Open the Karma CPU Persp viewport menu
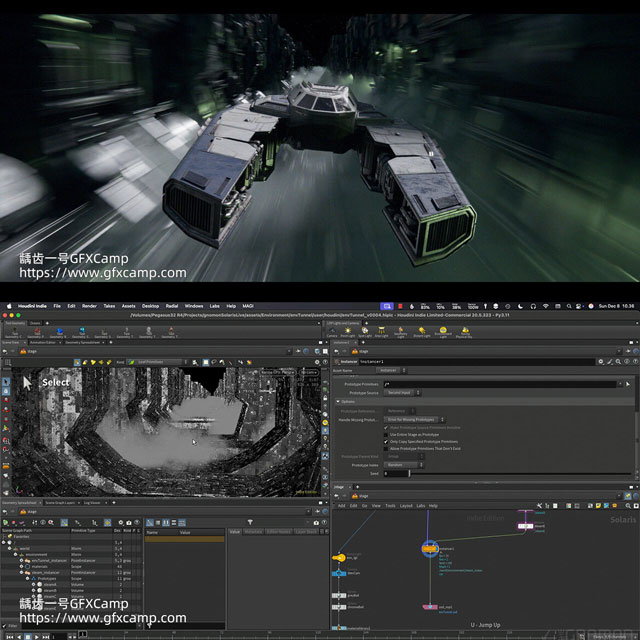The width and height of the screenshot is (640, 640). 277,372
